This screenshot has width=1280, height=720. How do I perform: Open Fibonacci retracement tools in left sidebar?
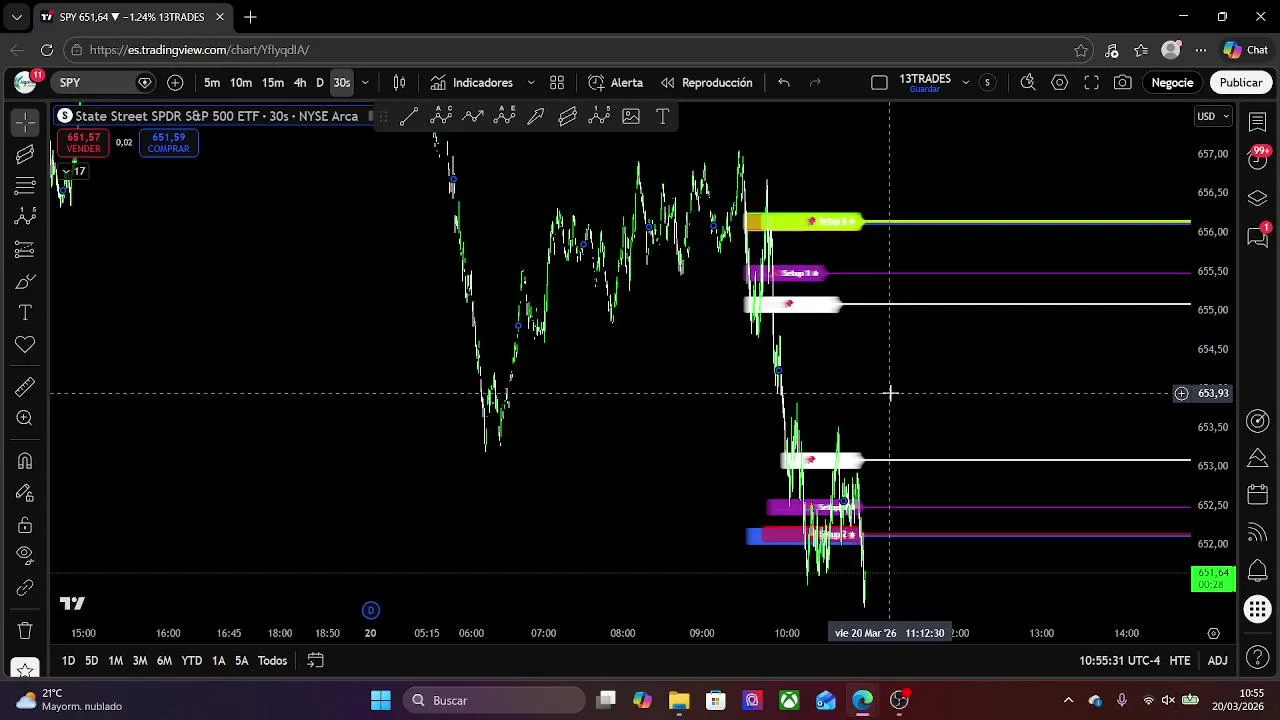point(25,186)
